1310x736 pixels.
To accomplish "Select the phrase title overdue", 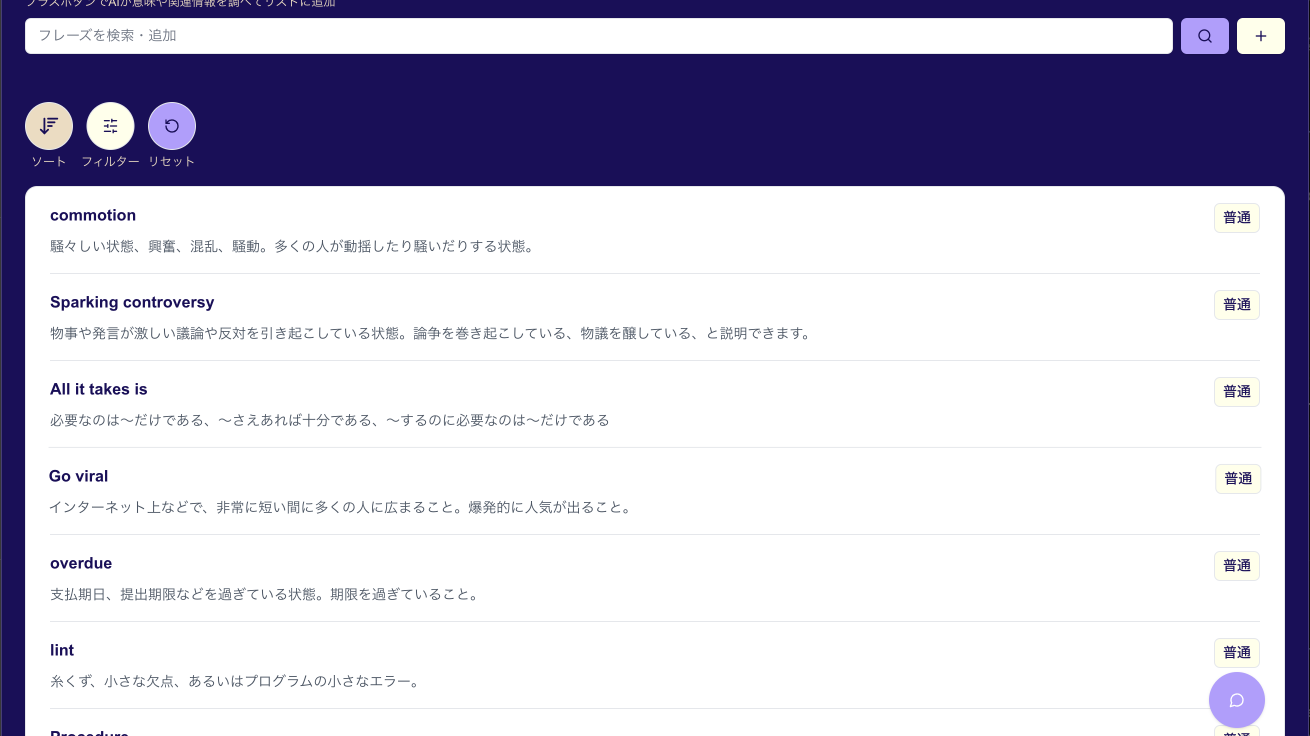I will click(x=81, y=563).
